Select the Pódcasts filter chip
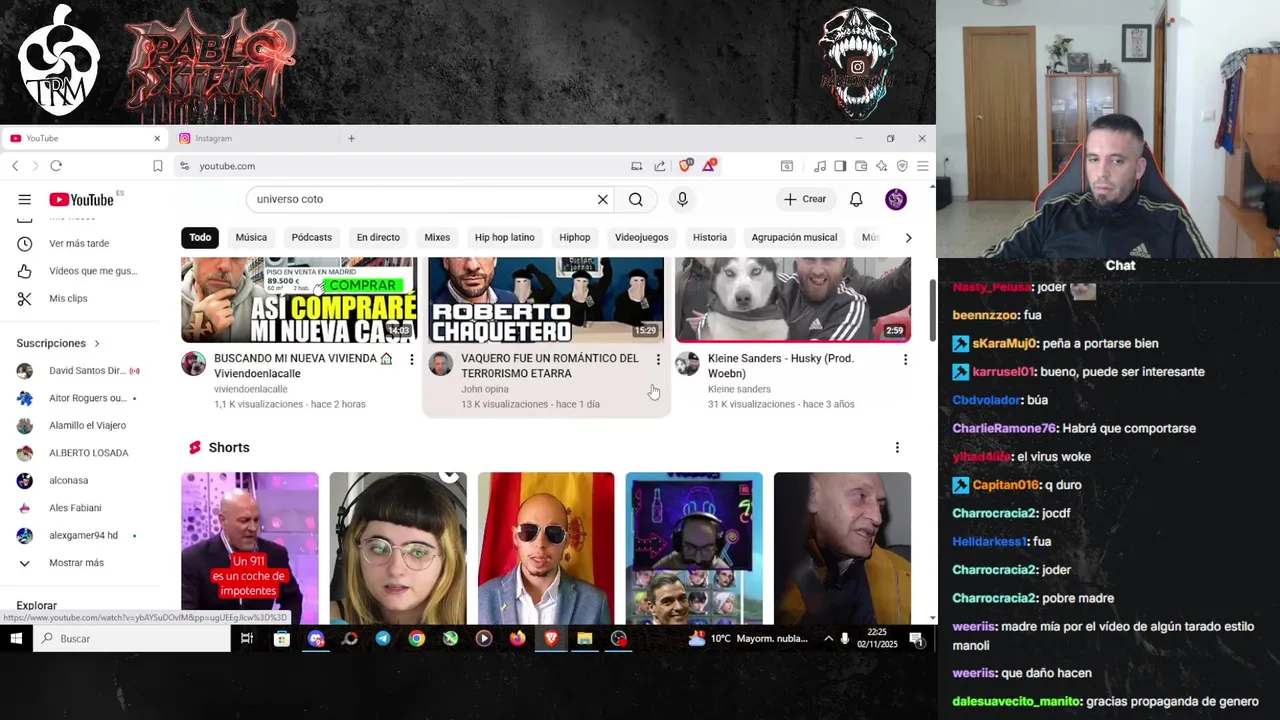The height and width of the screenshot is (720, 1280). tap(311, 237)
